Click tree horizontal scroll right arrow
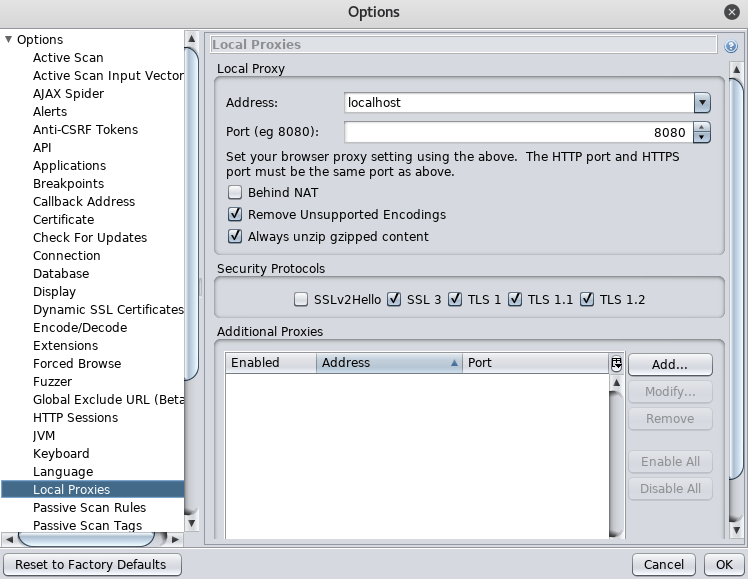Screen dimensions: 748x579 [175, 539]
